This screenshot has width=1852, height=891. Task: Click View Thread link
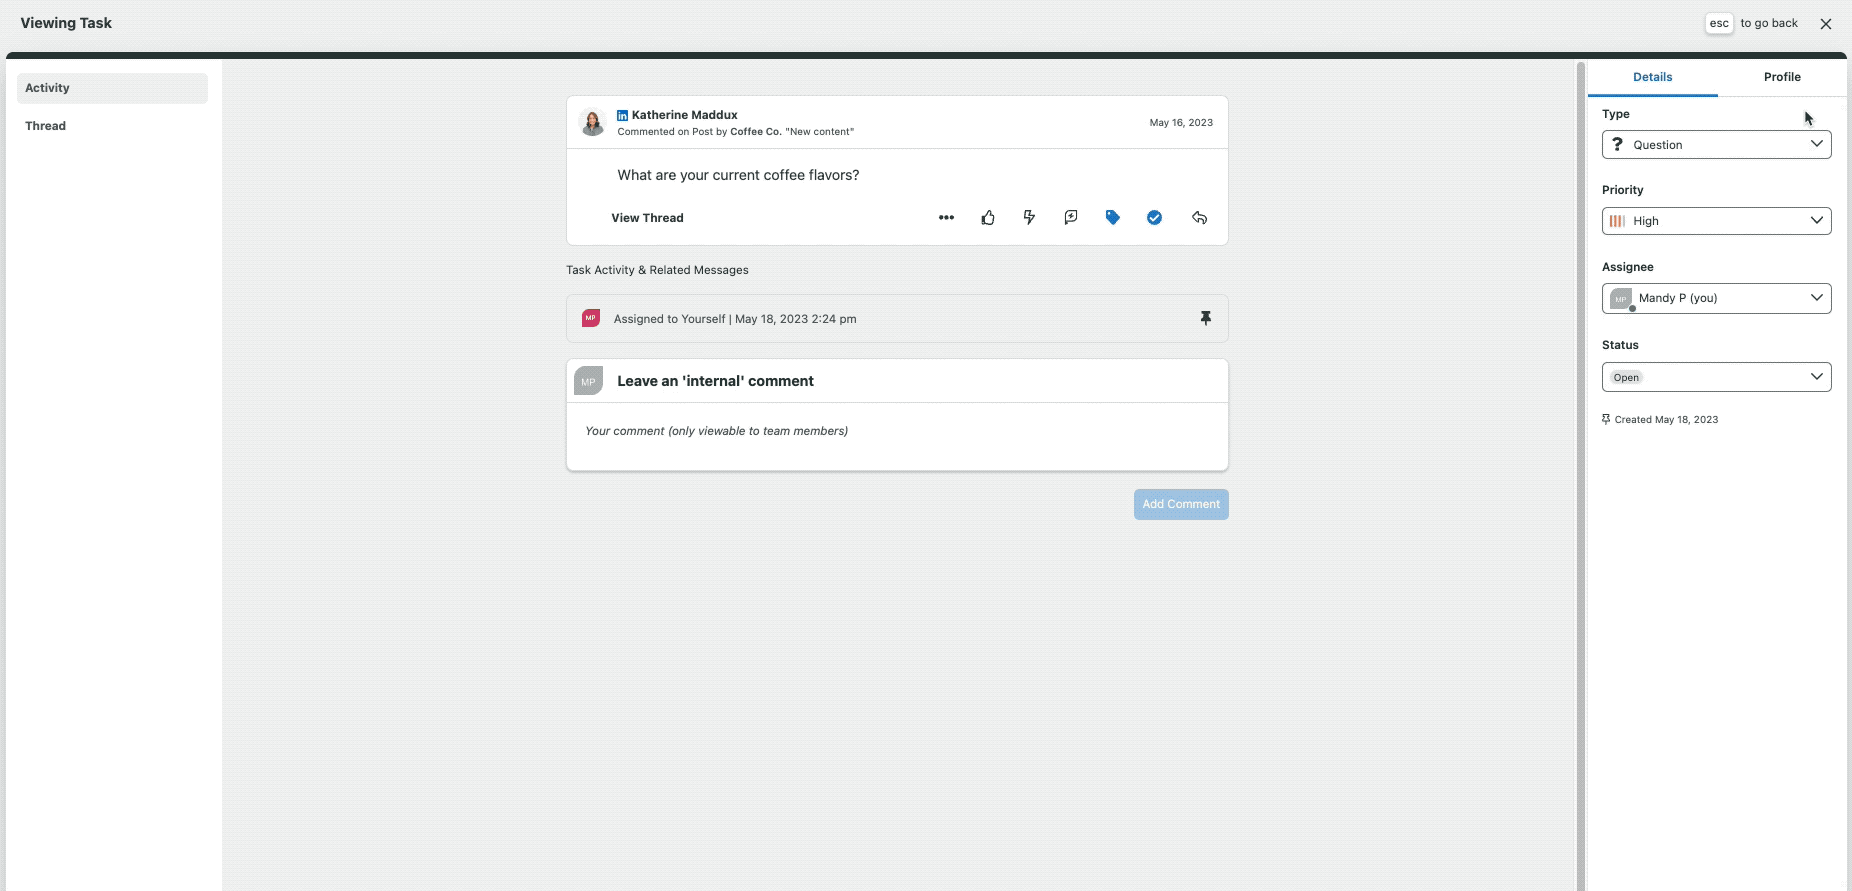pos(647,218)
